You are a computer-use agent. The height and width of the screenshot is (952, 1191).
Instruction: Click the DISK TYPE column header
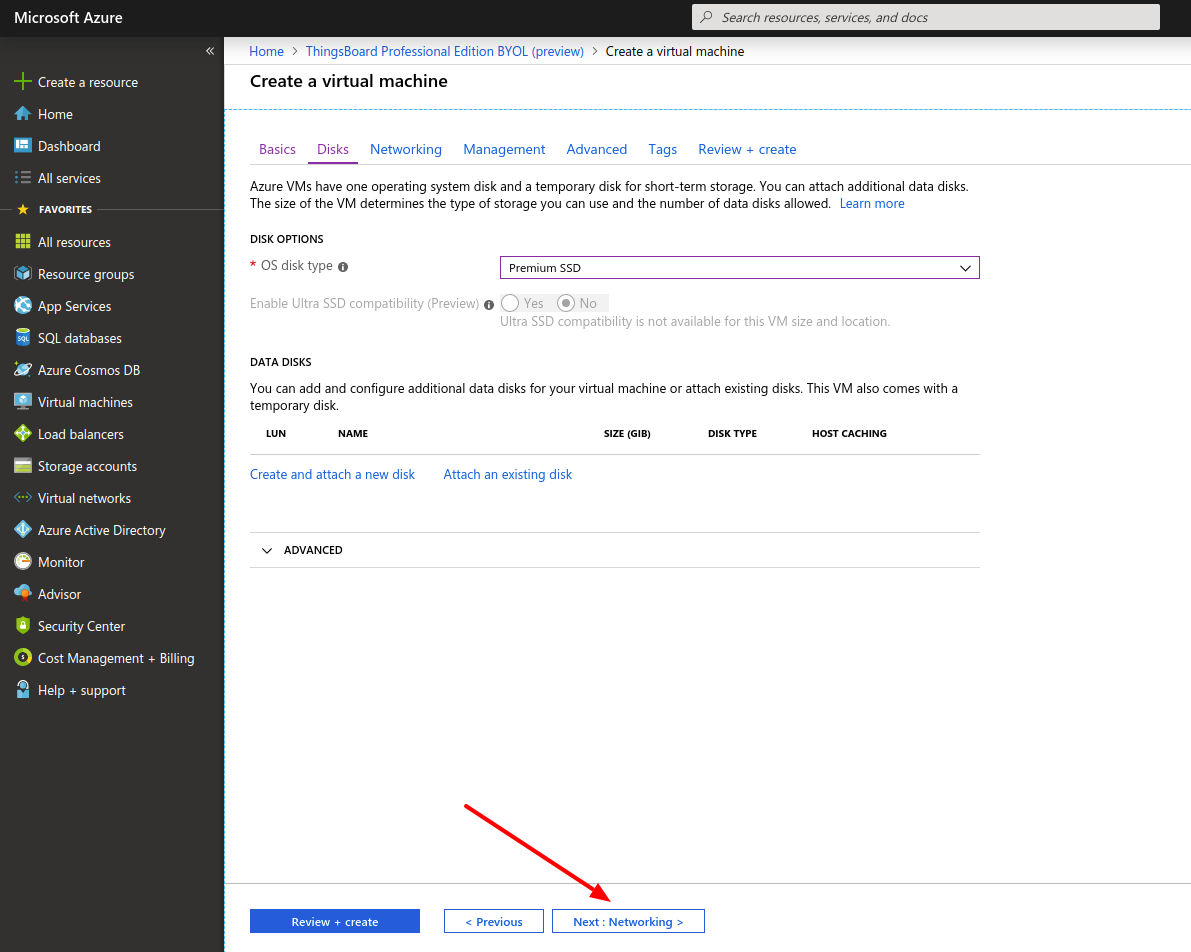click(732, 433)
